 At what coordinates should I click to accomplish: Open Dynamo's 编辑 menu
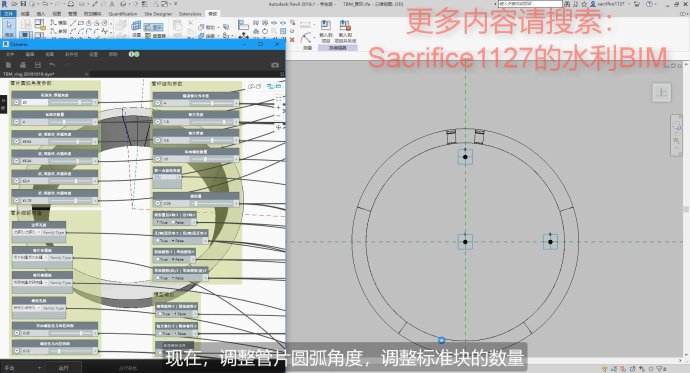point(29,54)
